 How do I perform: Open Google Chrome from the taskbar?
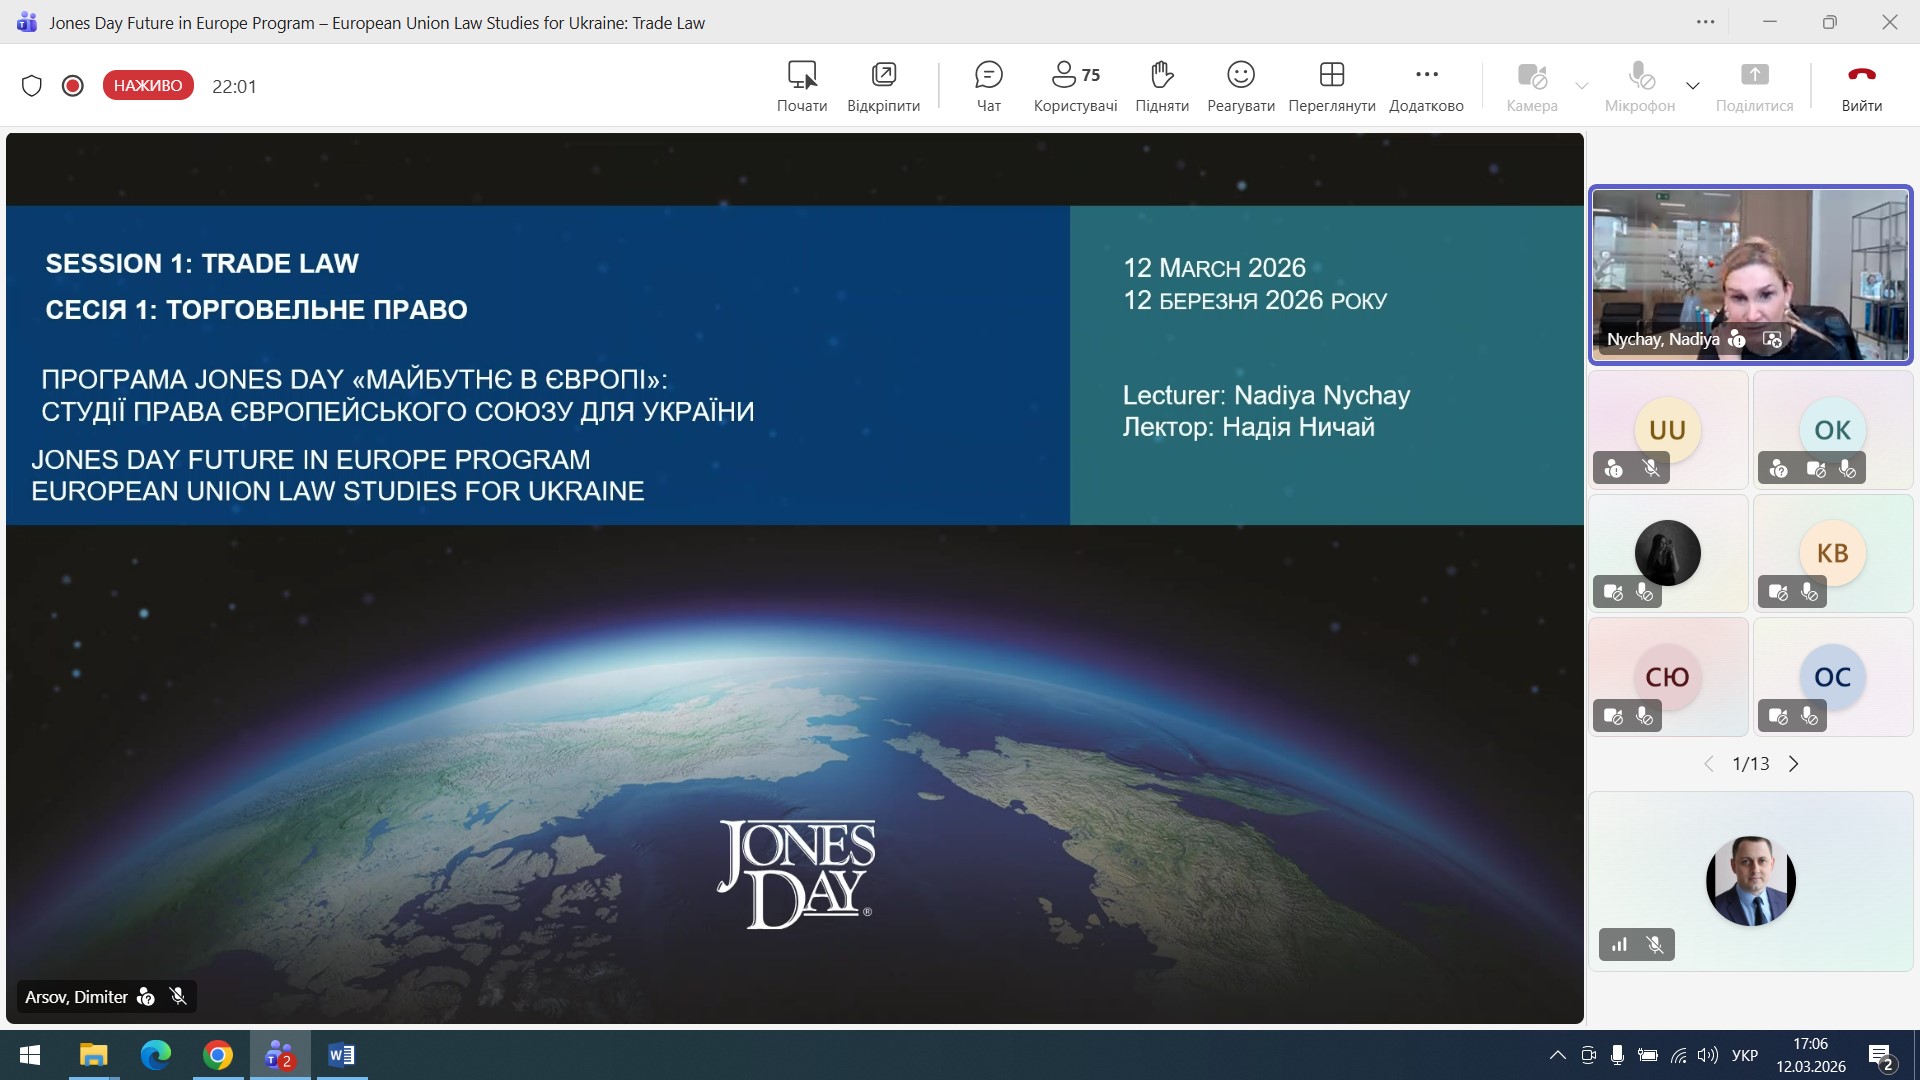[218, 1055]
